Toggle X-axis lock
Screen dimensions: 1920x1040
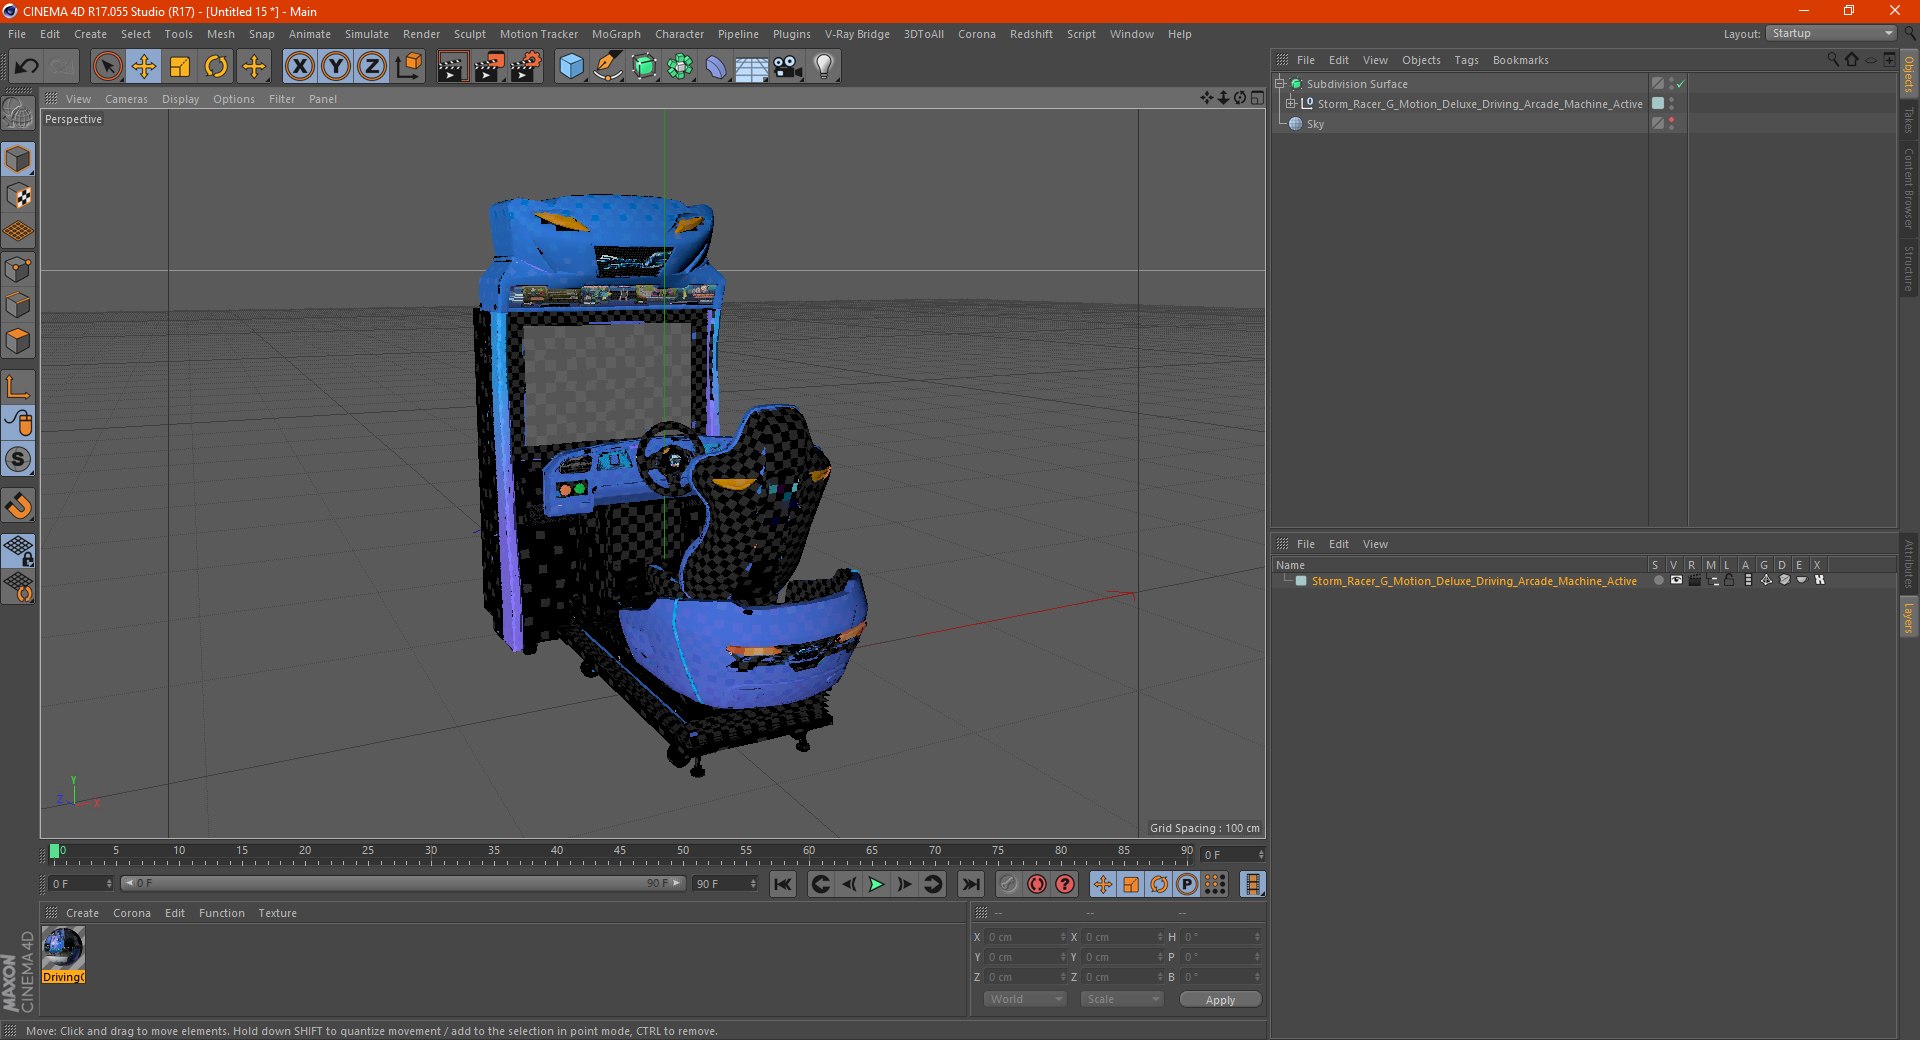(299, 67)
